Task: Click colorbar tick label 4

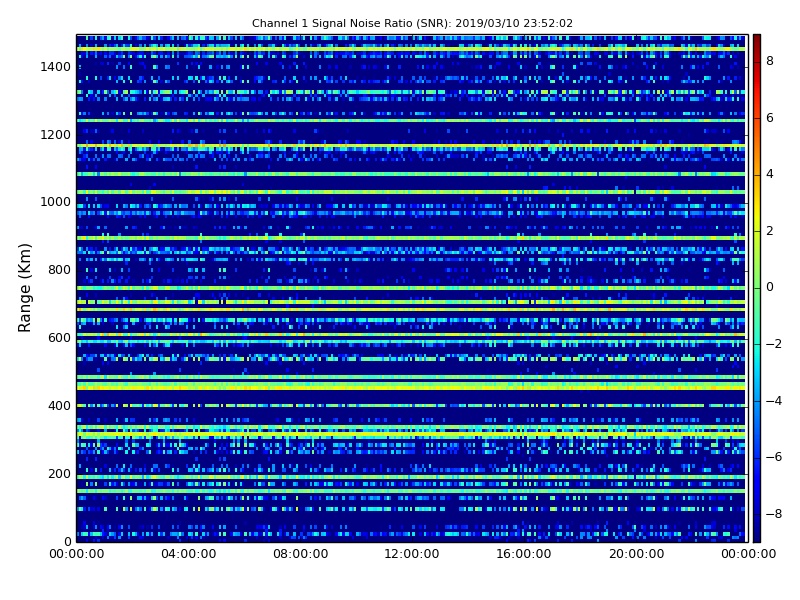Action: (x=770, y=174)
